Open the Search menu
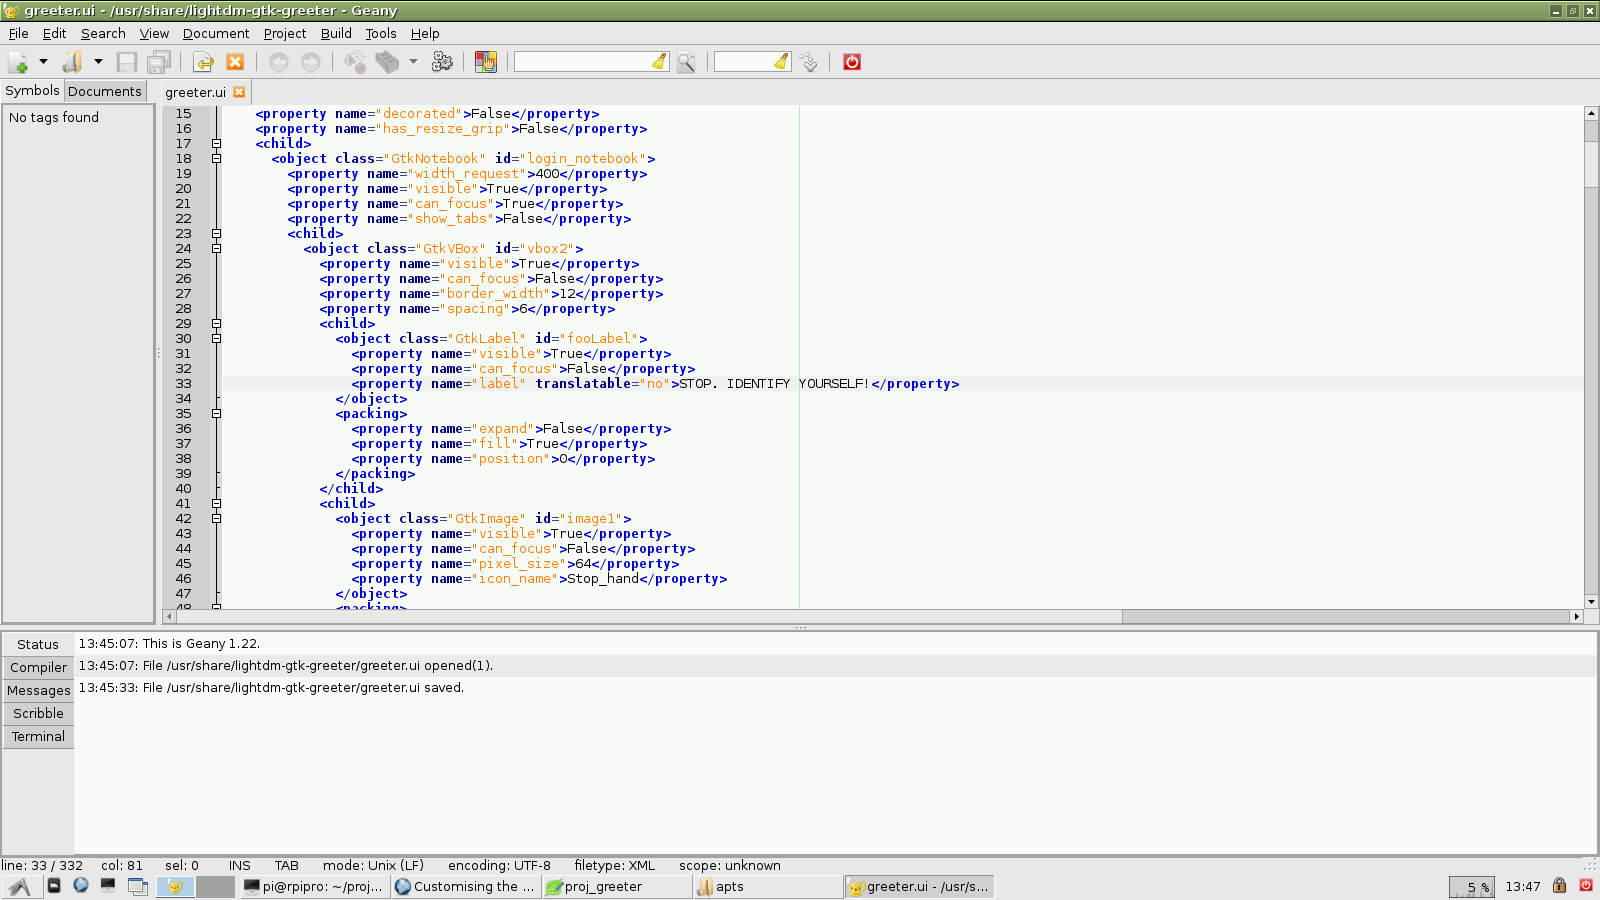Viewport: 1600px width, 900px height. tap(103, 33)
